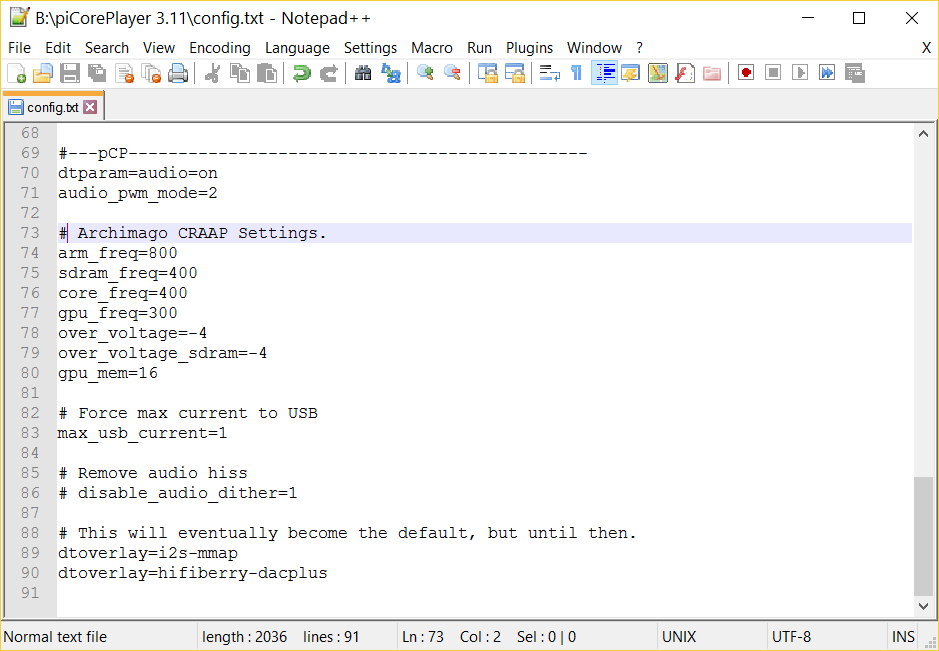Image resolution: width=939 pixels, height=651 pixels.
Task: Click Run Macro Multiple Times icon
Action: [x=827, y=73]
